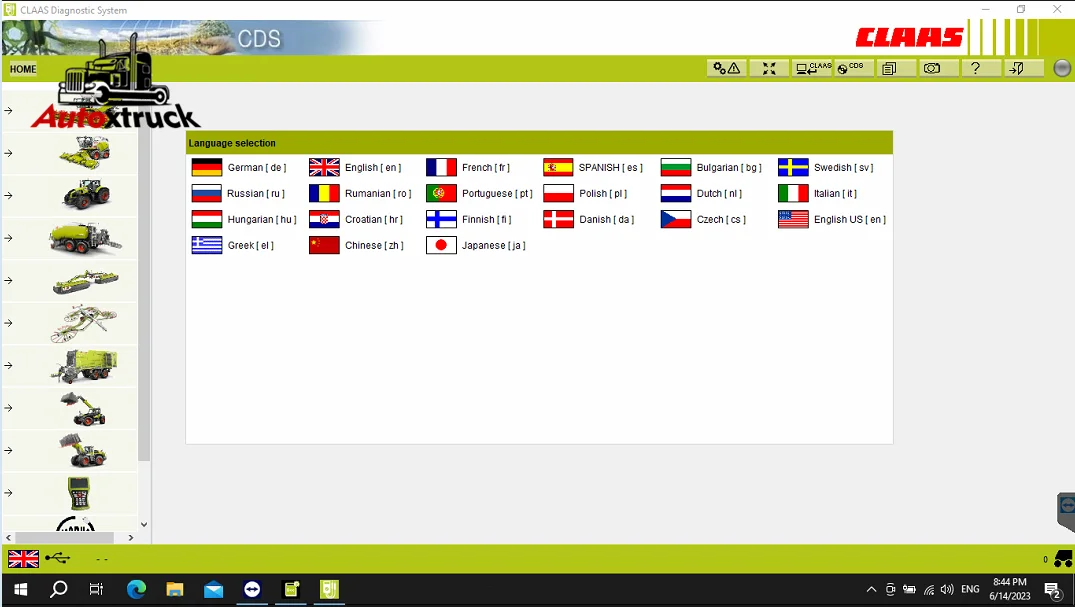
Task: Select the green tractor machine
Action: point(86,195)
